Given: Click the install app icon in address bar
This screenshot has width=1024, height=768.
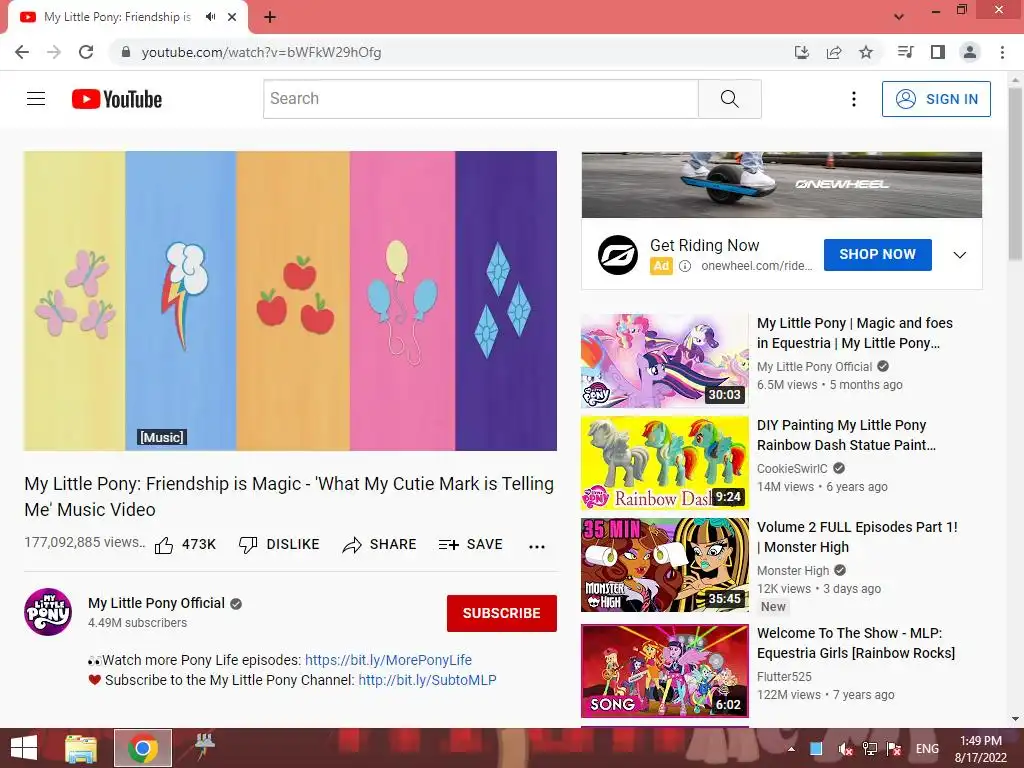Looking at the screenshot, I should pos(802,52).
